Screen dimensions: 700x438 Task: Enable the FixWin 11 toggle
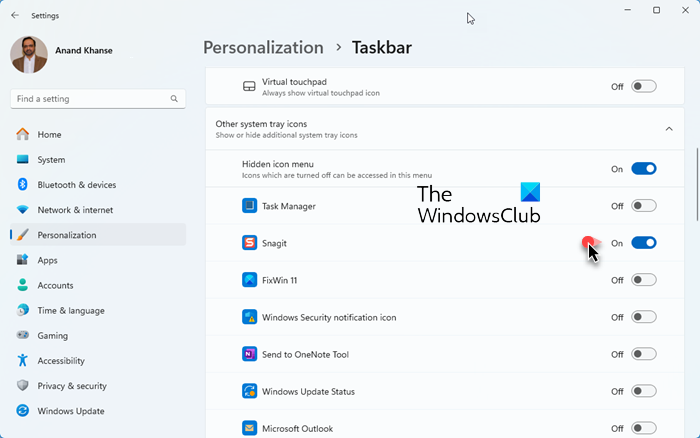[x=644, y=280]
